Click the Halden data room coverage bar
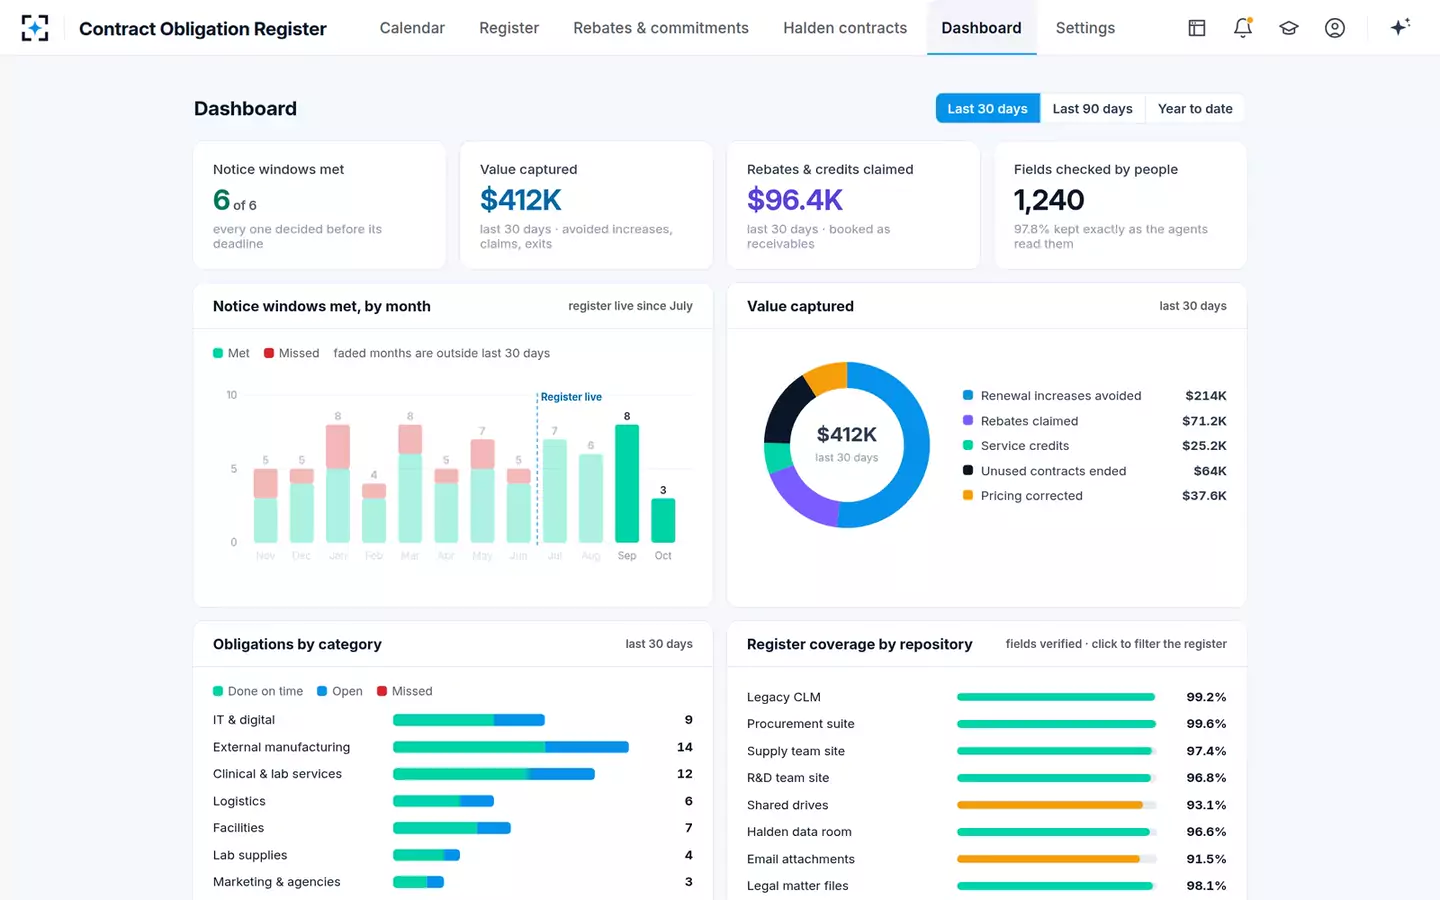Image resolution: width=1440 pixels, height=900 pixels. (1057, 832)
